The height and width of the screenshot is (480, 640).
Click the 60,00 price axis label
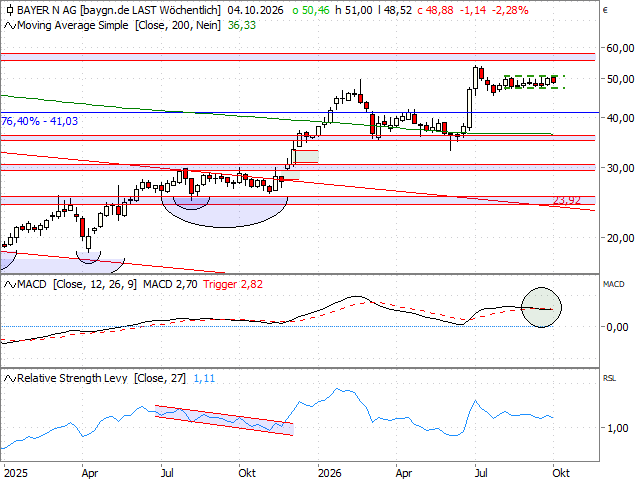[620, 48]
